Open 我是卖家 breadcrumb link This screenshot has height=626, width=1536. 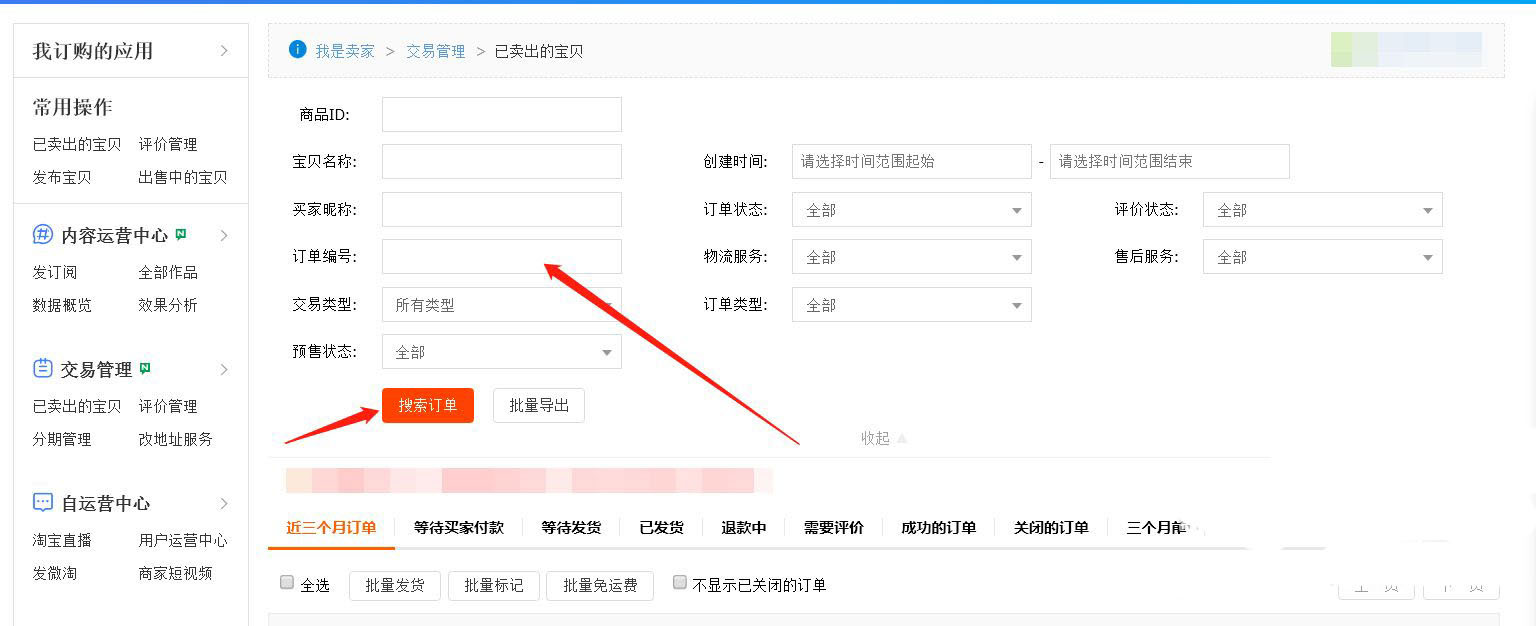345,51
